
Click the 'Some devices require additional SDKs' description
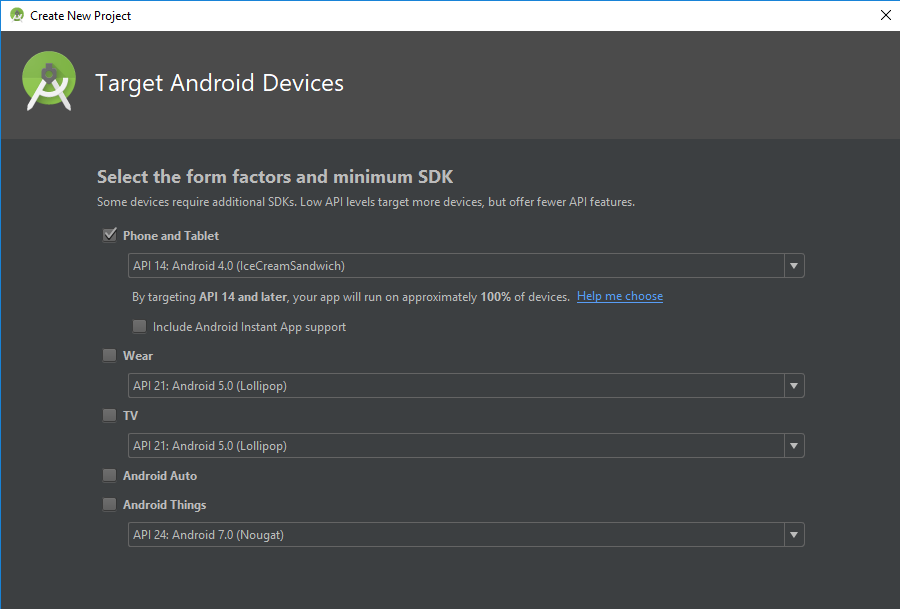point(366,202)
